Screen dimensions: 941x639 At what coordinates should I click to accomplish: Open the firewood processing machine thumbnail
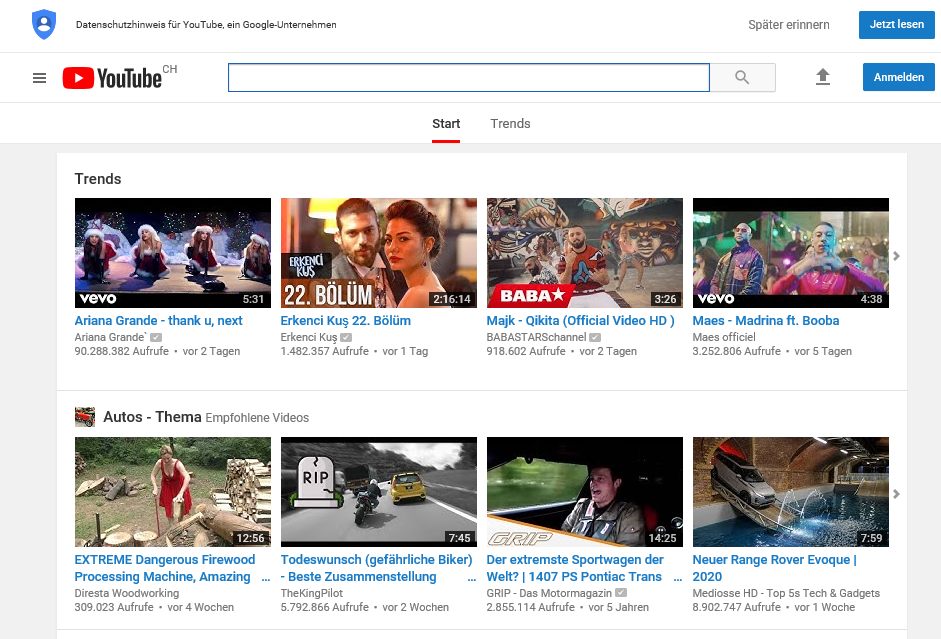click(173, 491)
